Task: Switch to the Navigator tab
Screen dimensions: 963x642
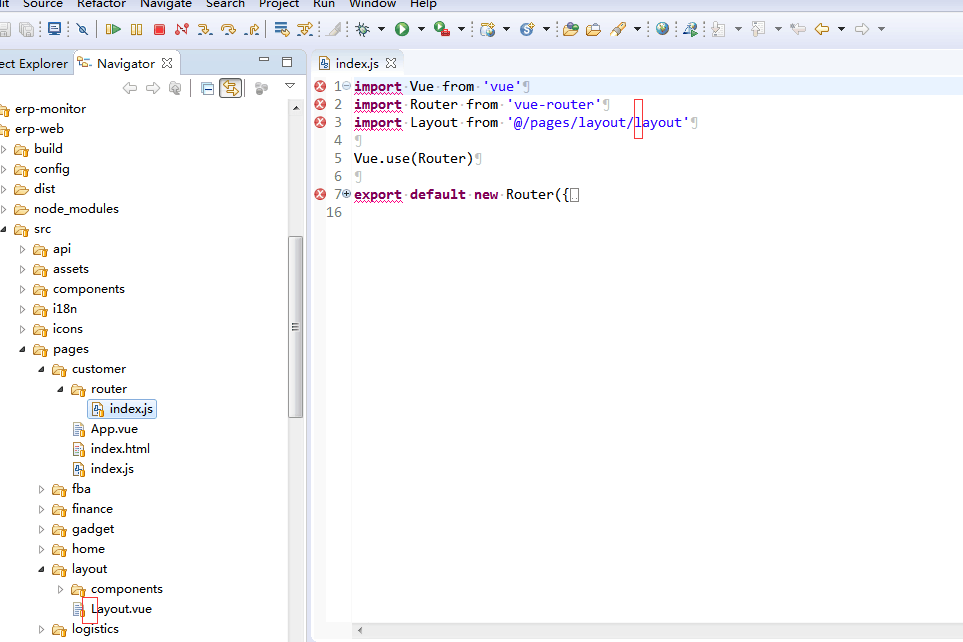Action: click(x=125, y=63)
